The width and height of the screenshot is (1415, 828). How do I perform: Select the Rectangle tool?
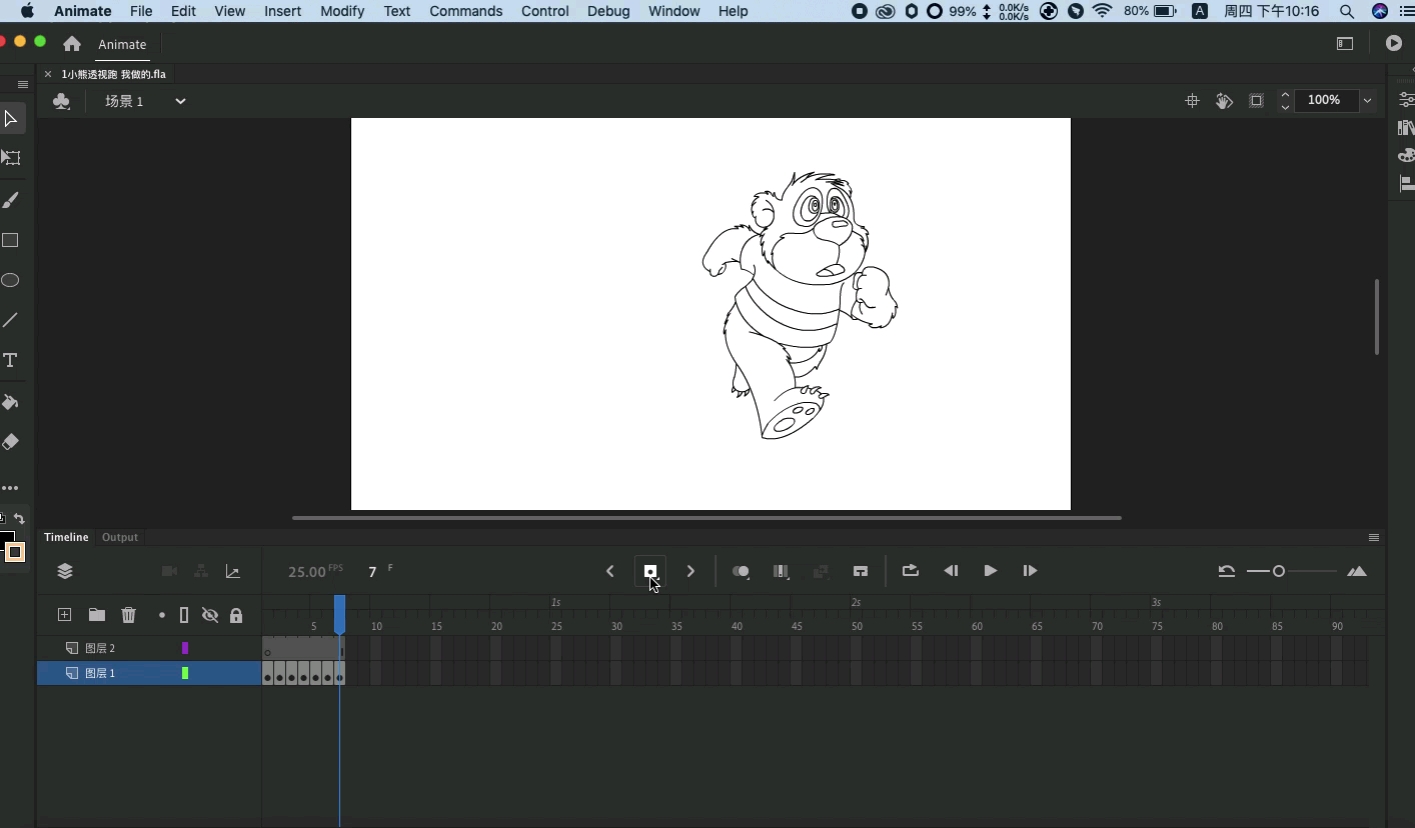coord(11,240)
